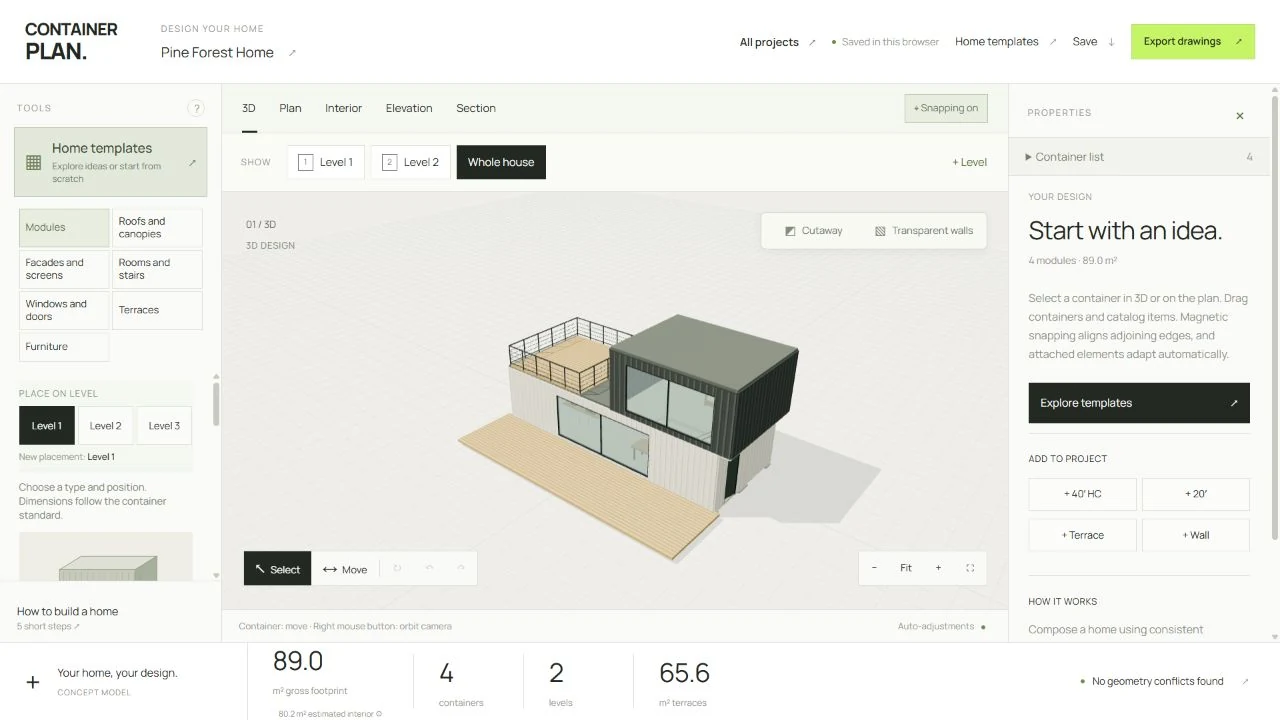The image size is (1280, 720).
Task: Click the container preview thumbnail in Tools
Action: [x=106, y=557]
